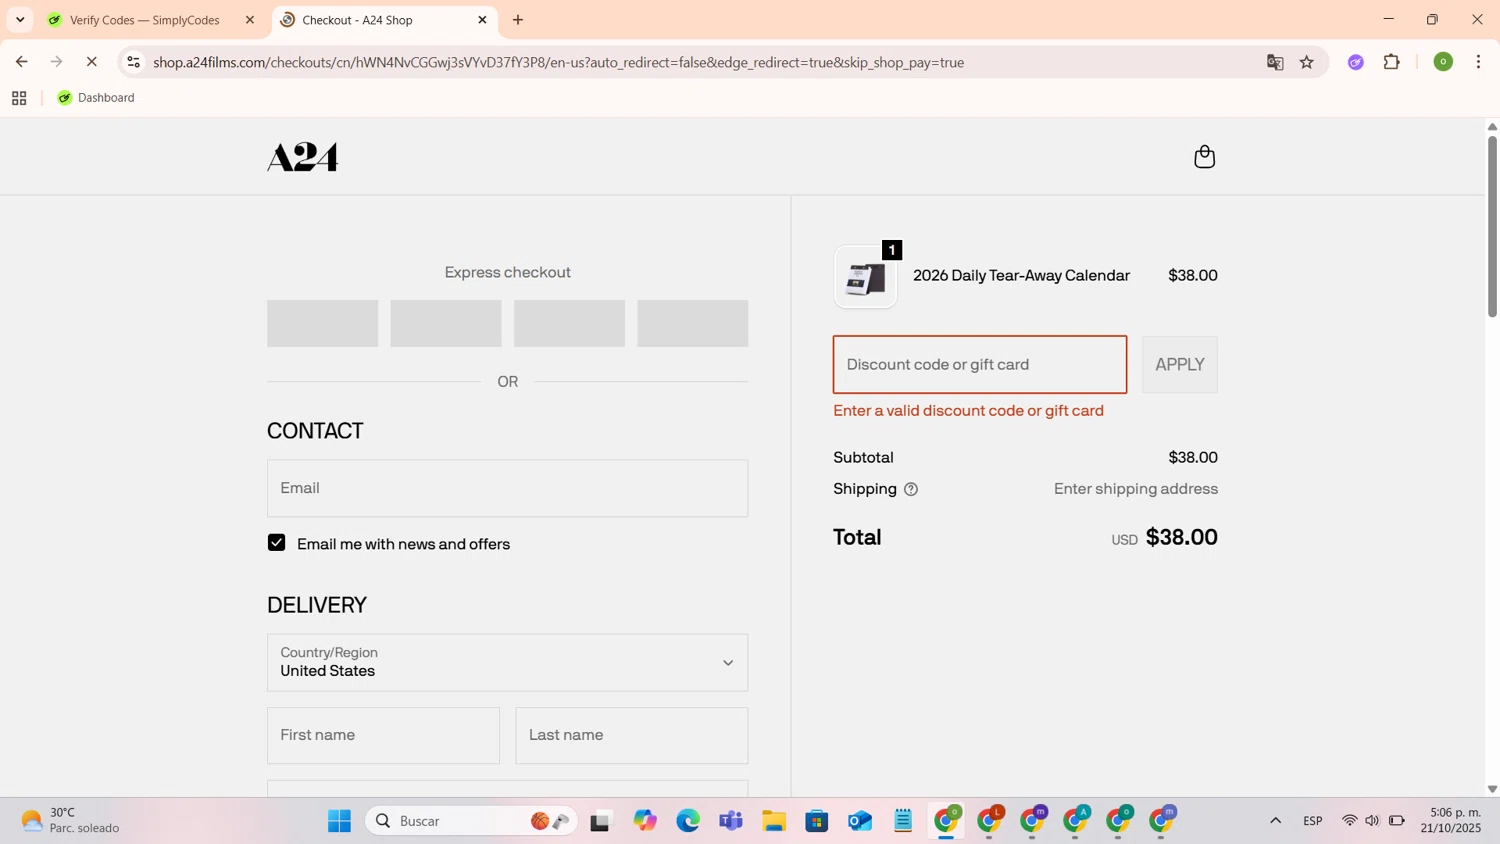The height and width of the screenshot is (844, 1500).
Task: Expand the Country/Region dropdown
Action: pos(507,662)
